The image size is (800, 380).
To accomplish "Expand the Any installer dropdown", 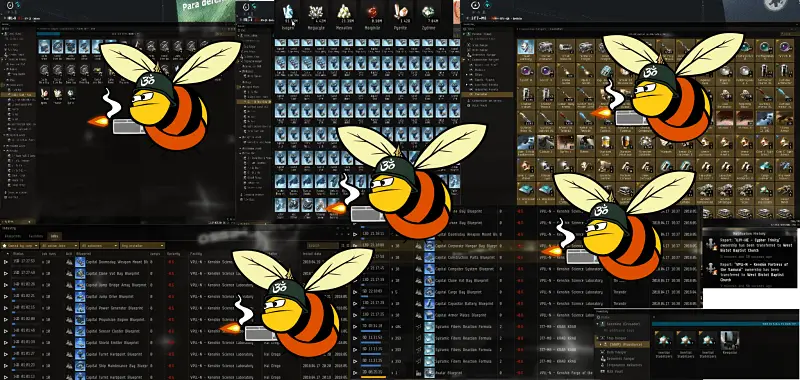I will [142, 246].
